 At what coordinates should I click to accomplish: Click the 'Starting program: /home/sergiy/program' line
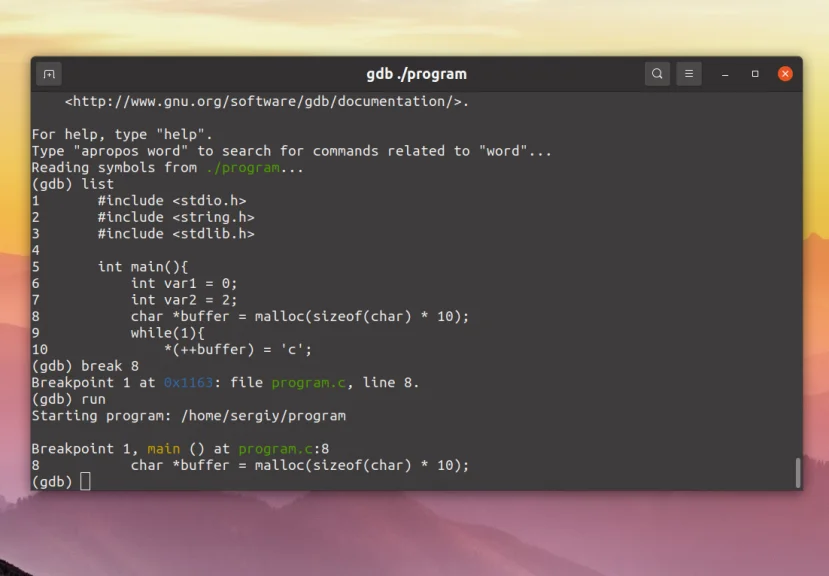(x=189, y=416)
